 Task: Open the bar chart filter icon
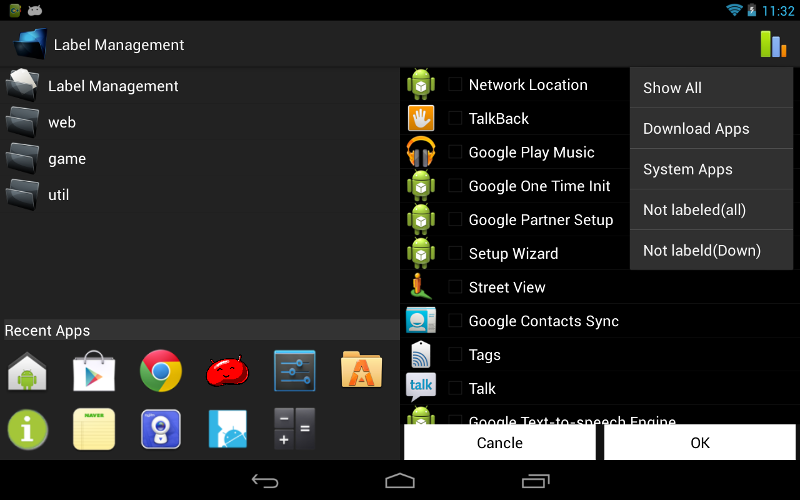(773, 44)
